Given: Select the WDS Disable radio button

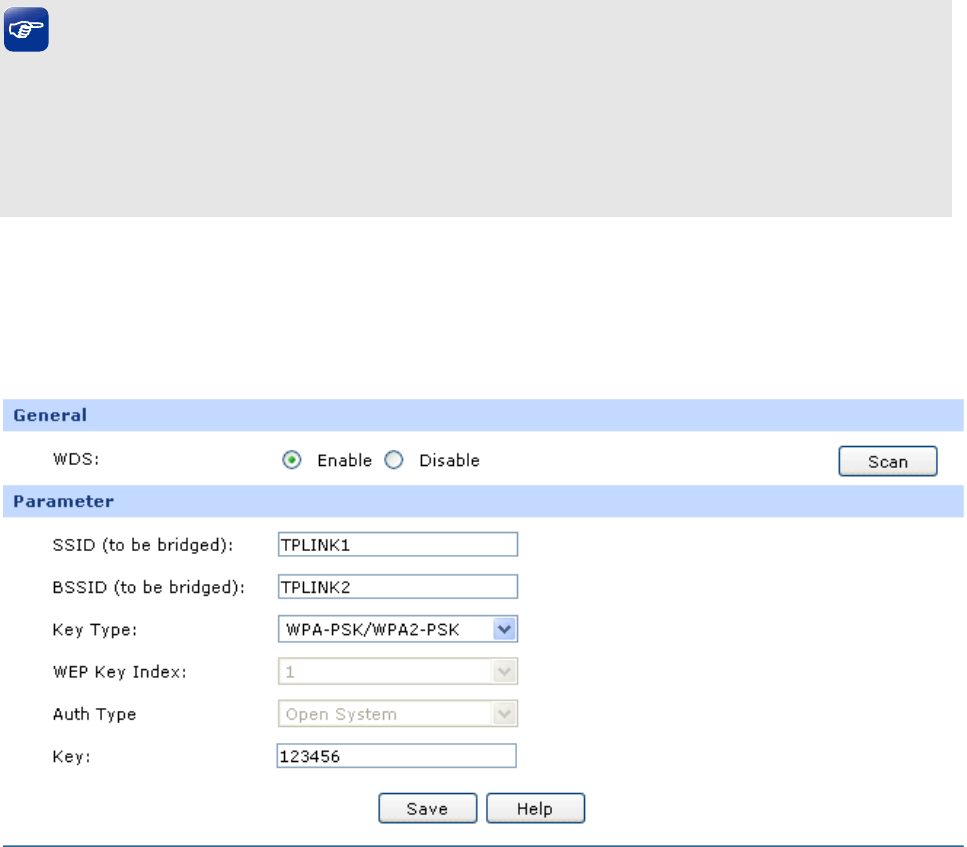Looking at the screenshot, I should 393,460.
